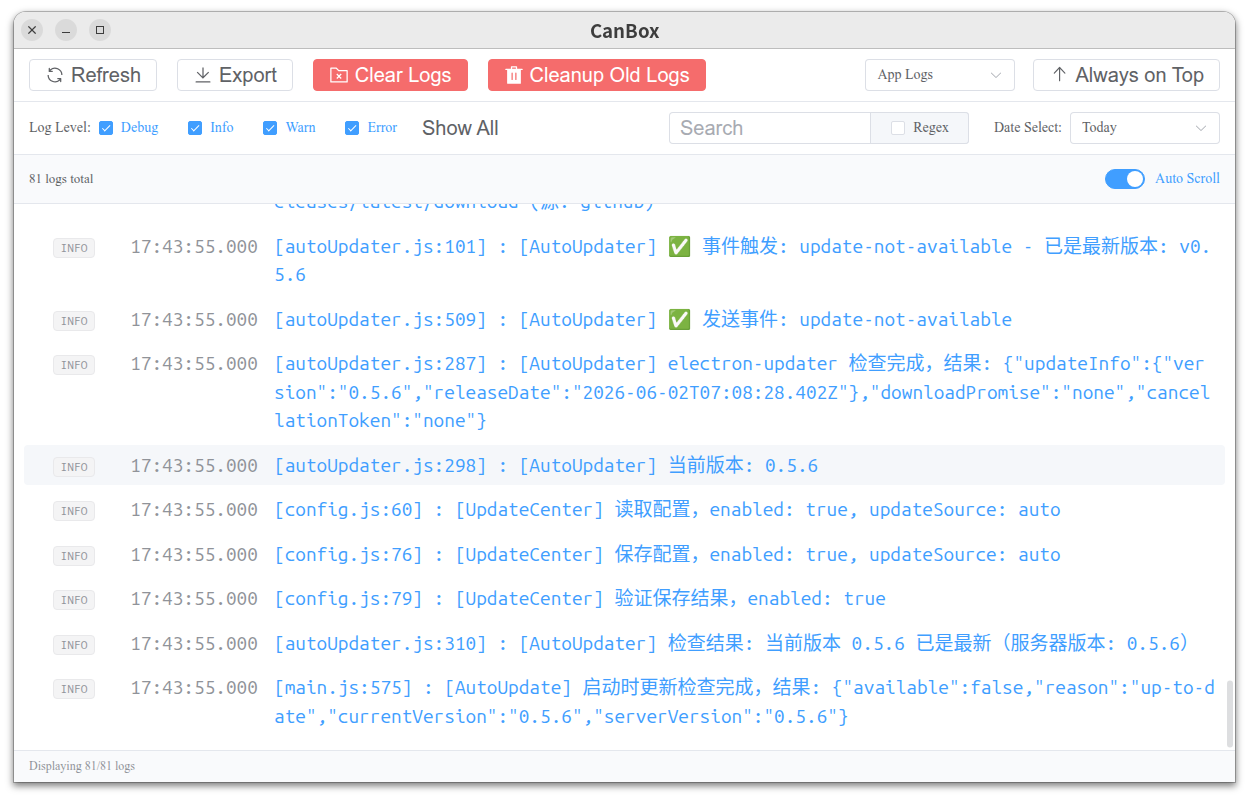
Task: Select the autoUpdater.js:287 electron-updater log line
Action: point(624,392)
